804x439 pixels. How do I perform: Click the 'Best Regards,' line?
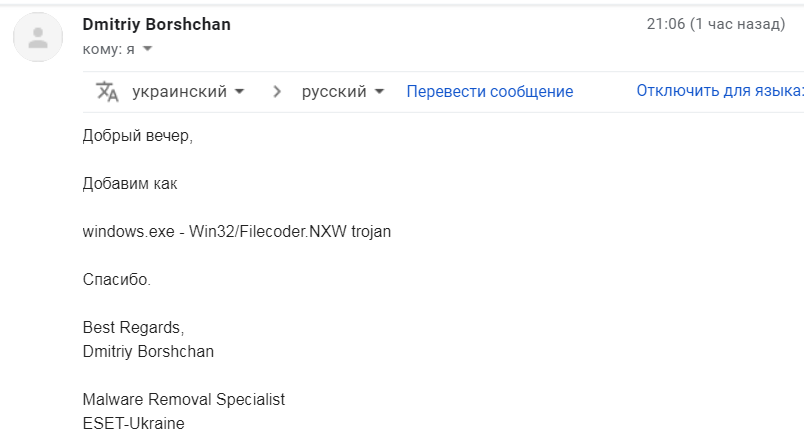coord(133,328)
